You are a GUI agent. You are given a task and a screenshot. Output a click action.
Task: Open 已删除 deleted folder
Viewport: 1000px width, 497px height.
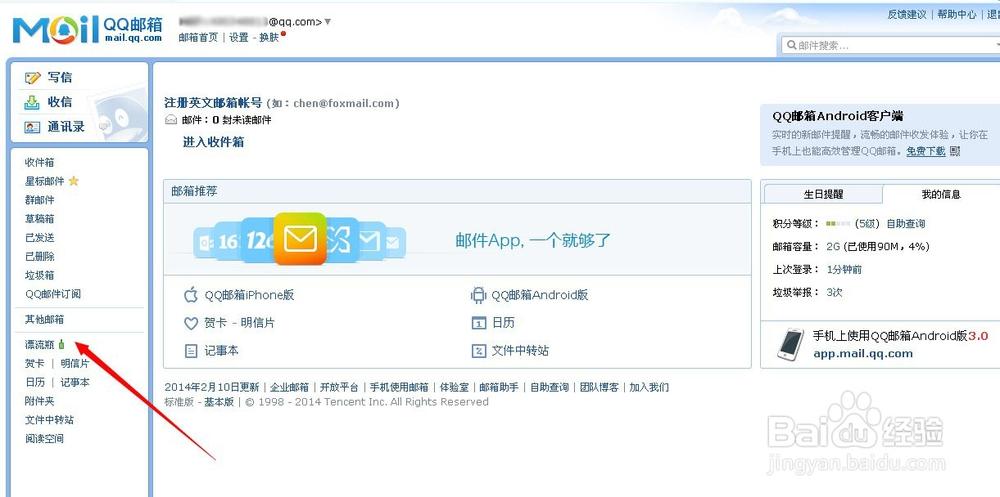tap(40, 256)
